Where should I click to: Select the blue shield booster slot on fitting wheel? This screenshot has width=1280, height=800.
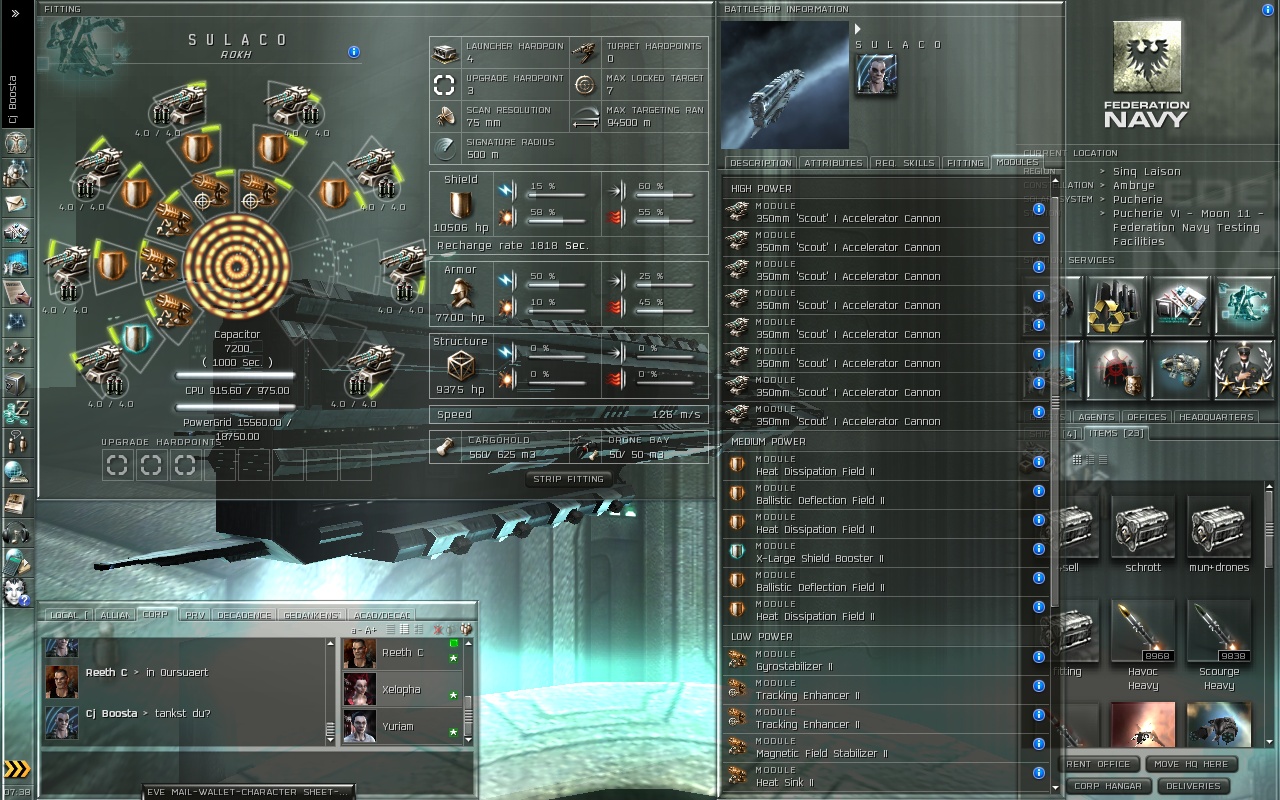136,338
